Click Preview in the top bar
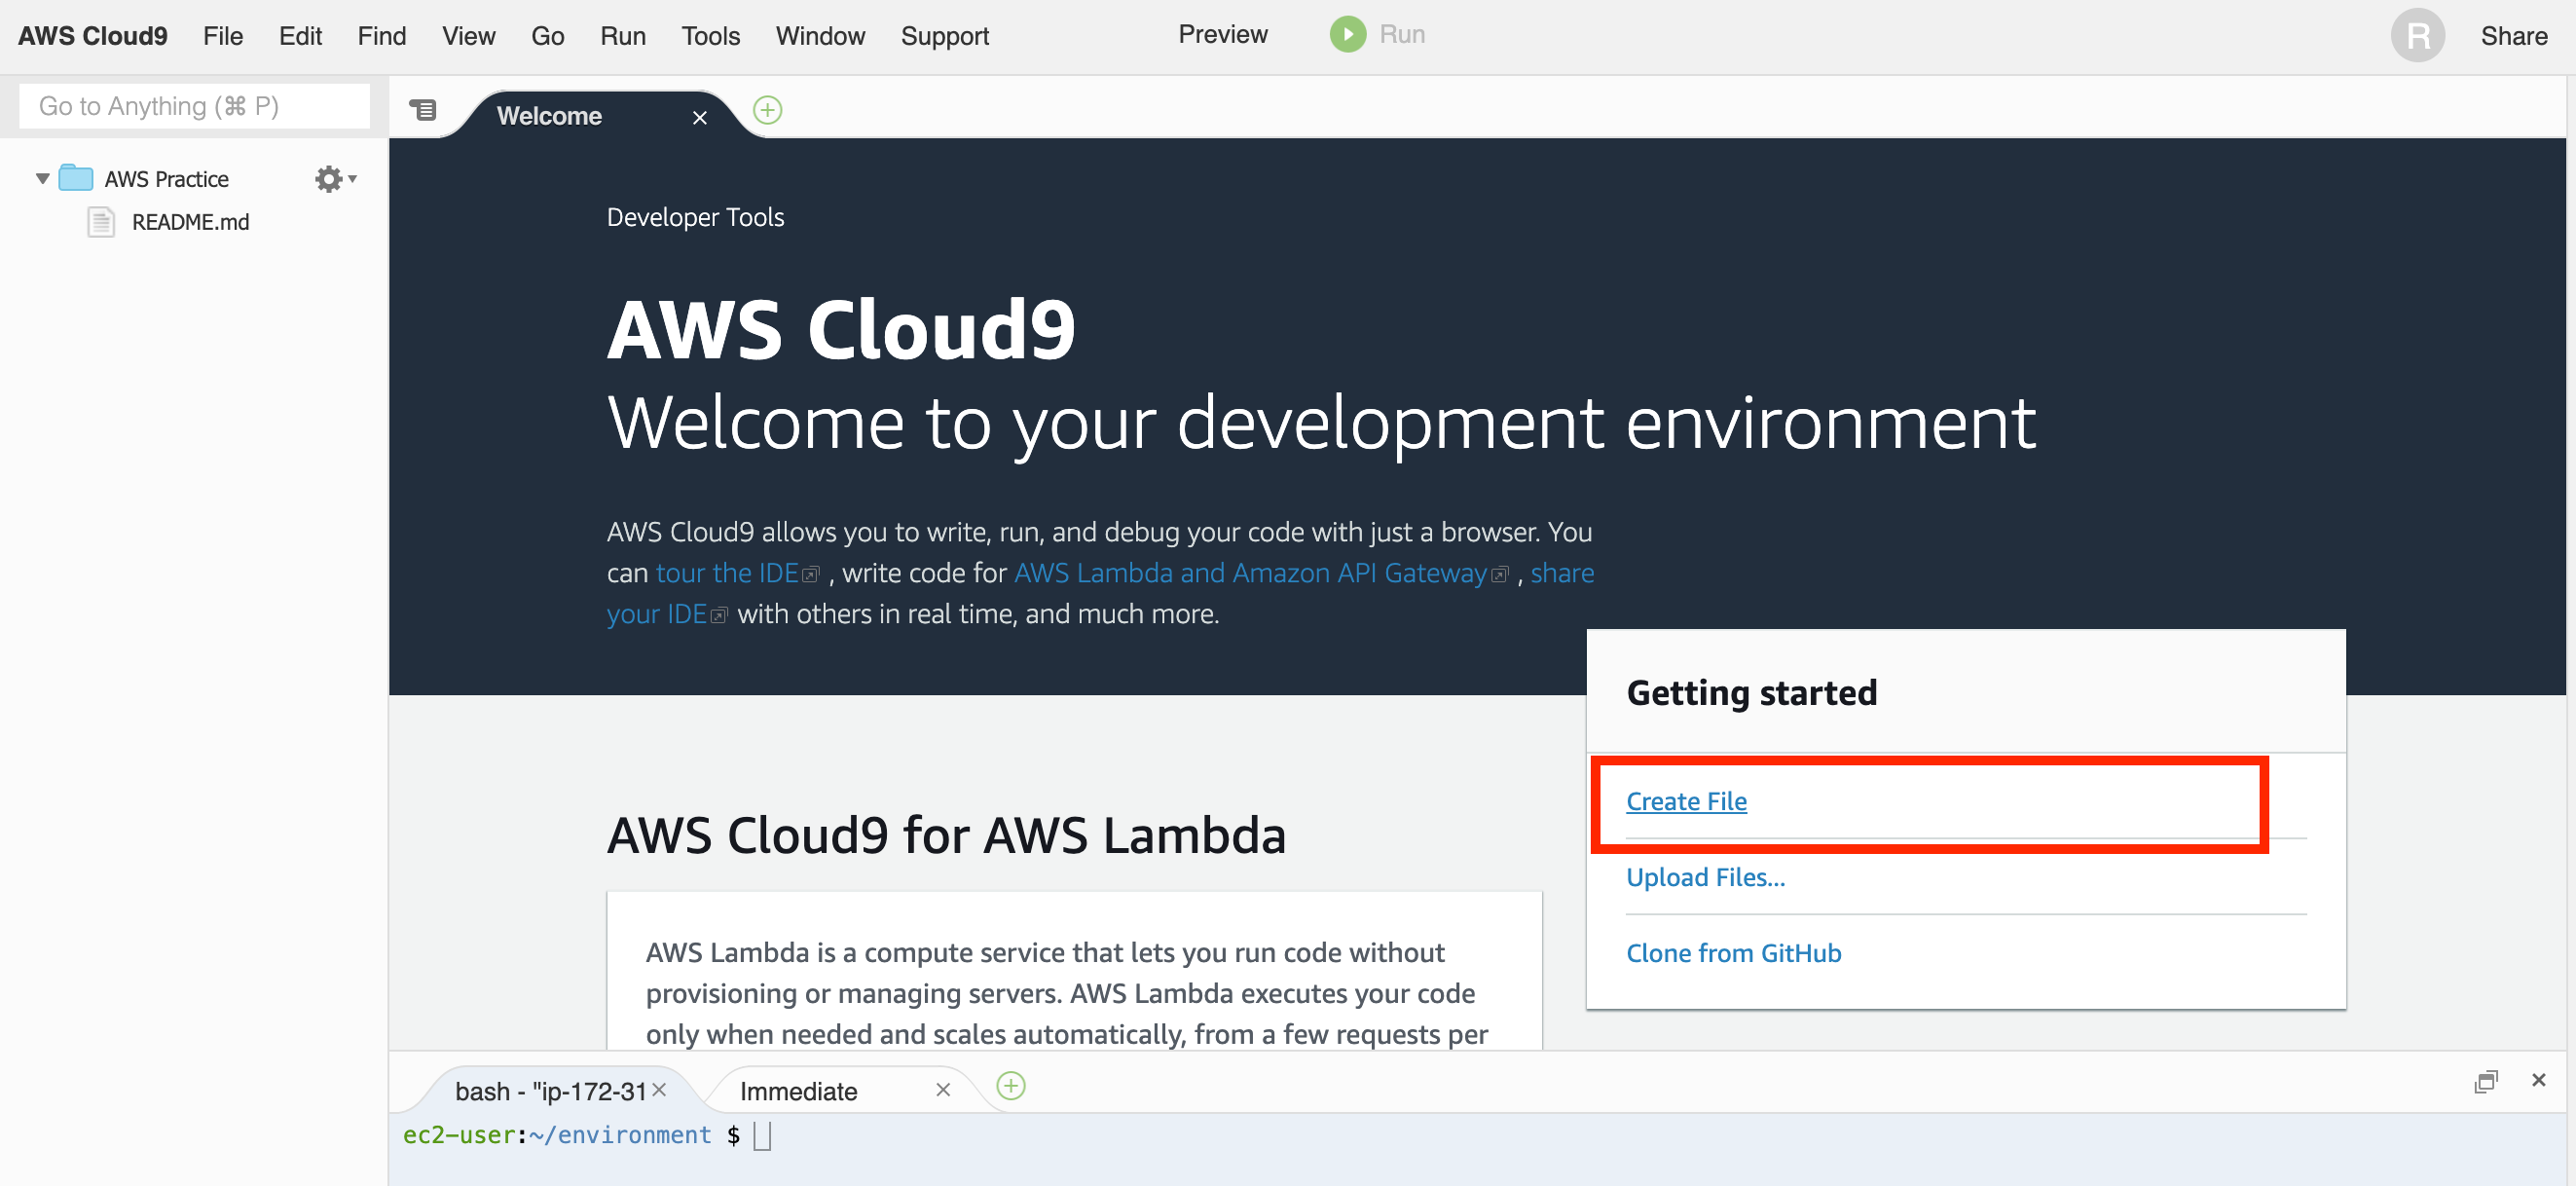The height and width of the screenshot is (1186, 2576). [1222, 33]
